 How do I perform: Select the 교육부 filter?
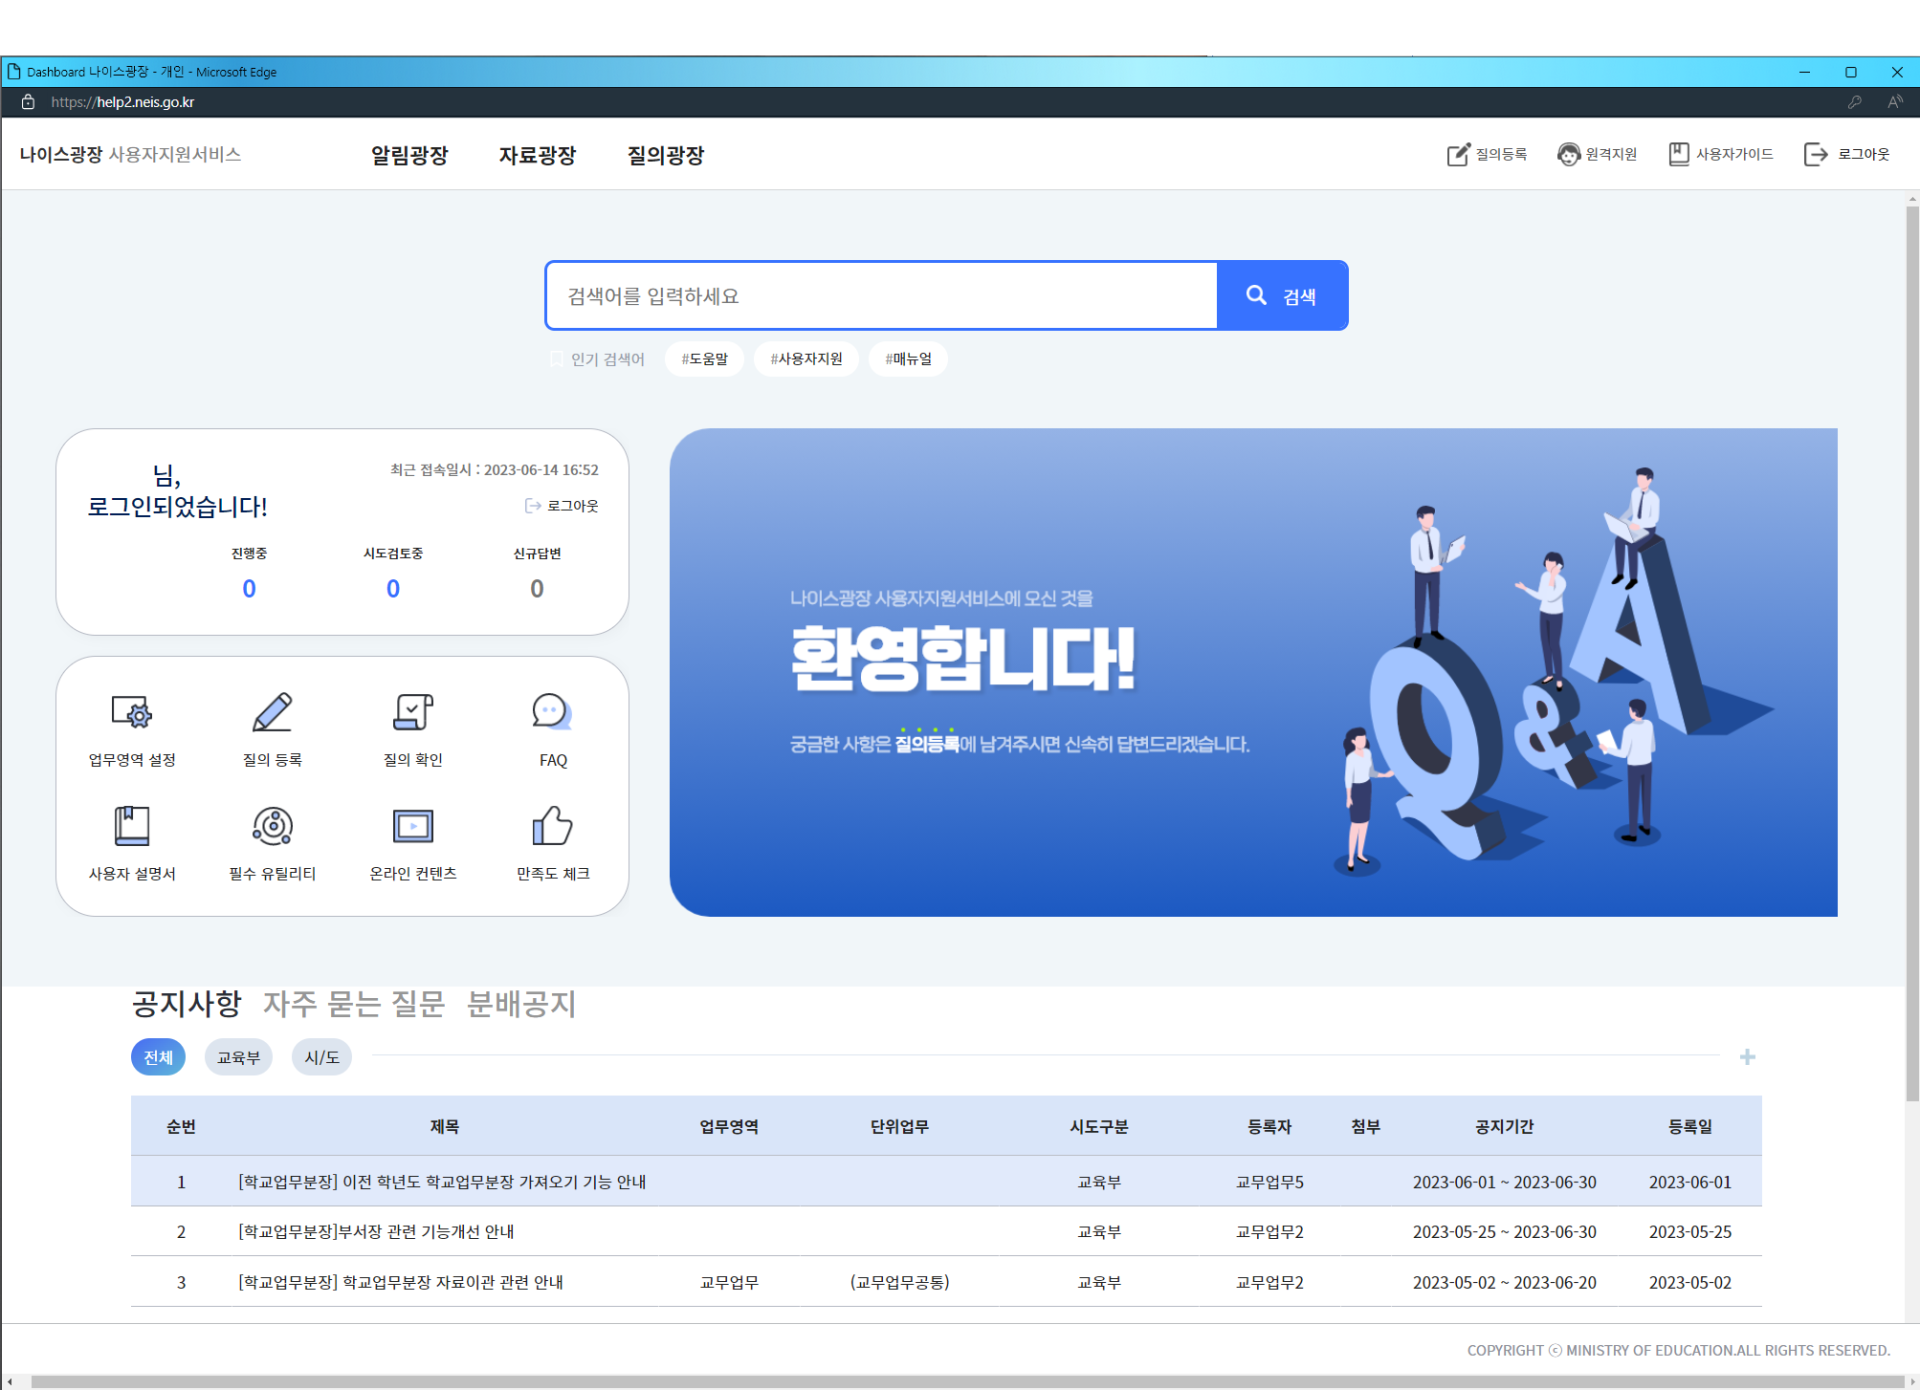pos(238,1057)
